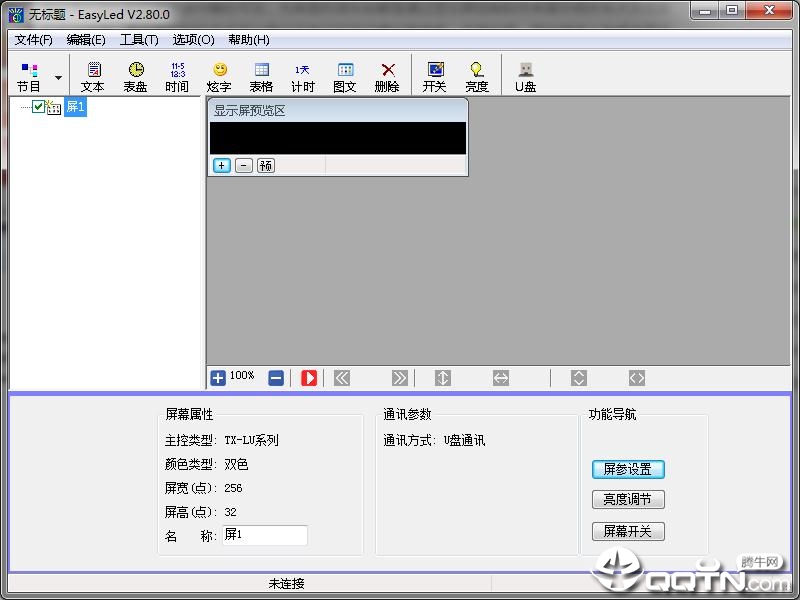Image resolution: width=800 pixels, height=600 pixels.
Task: Click the horizontal double-arrow button
Action: [x=501, y=378]
